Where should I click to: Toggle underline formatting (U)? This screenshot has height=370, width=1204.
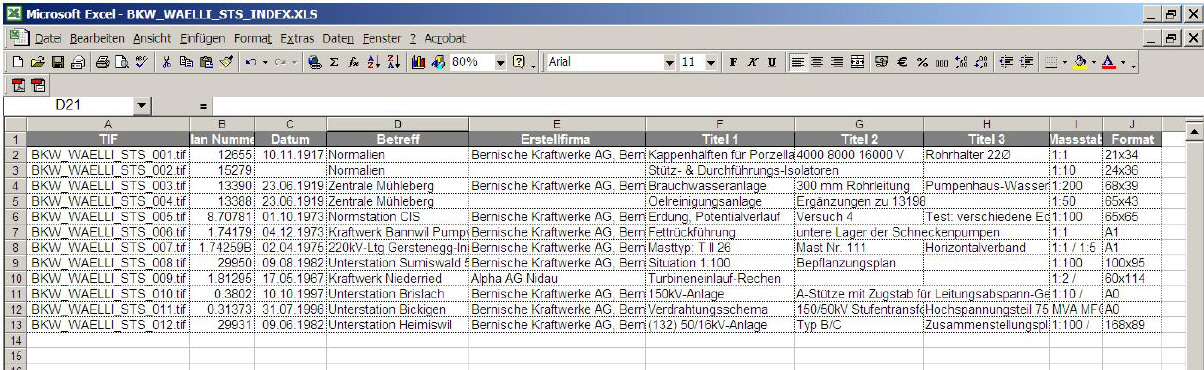[772, 62]
